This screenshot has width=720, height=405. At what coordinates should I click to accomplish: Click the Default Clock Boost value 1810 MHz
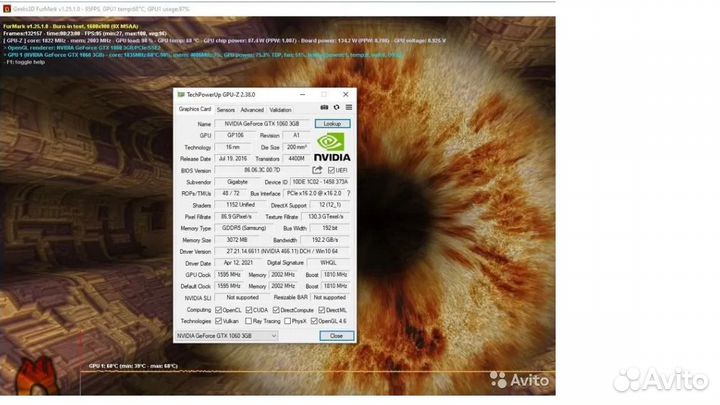335,286
